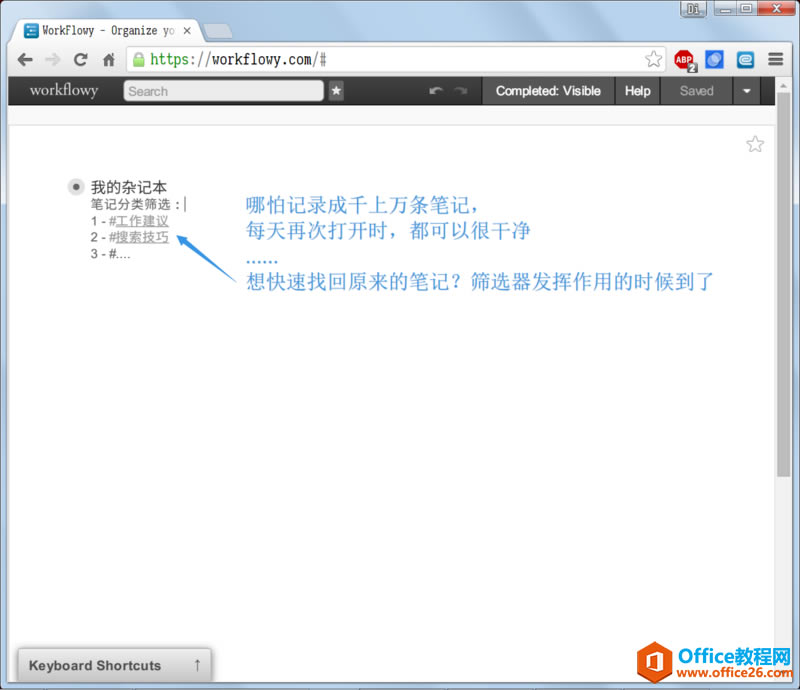Select the WorkFlowy browser tab
The height and width of the screenshot is (690, 800).
[100, 30]
